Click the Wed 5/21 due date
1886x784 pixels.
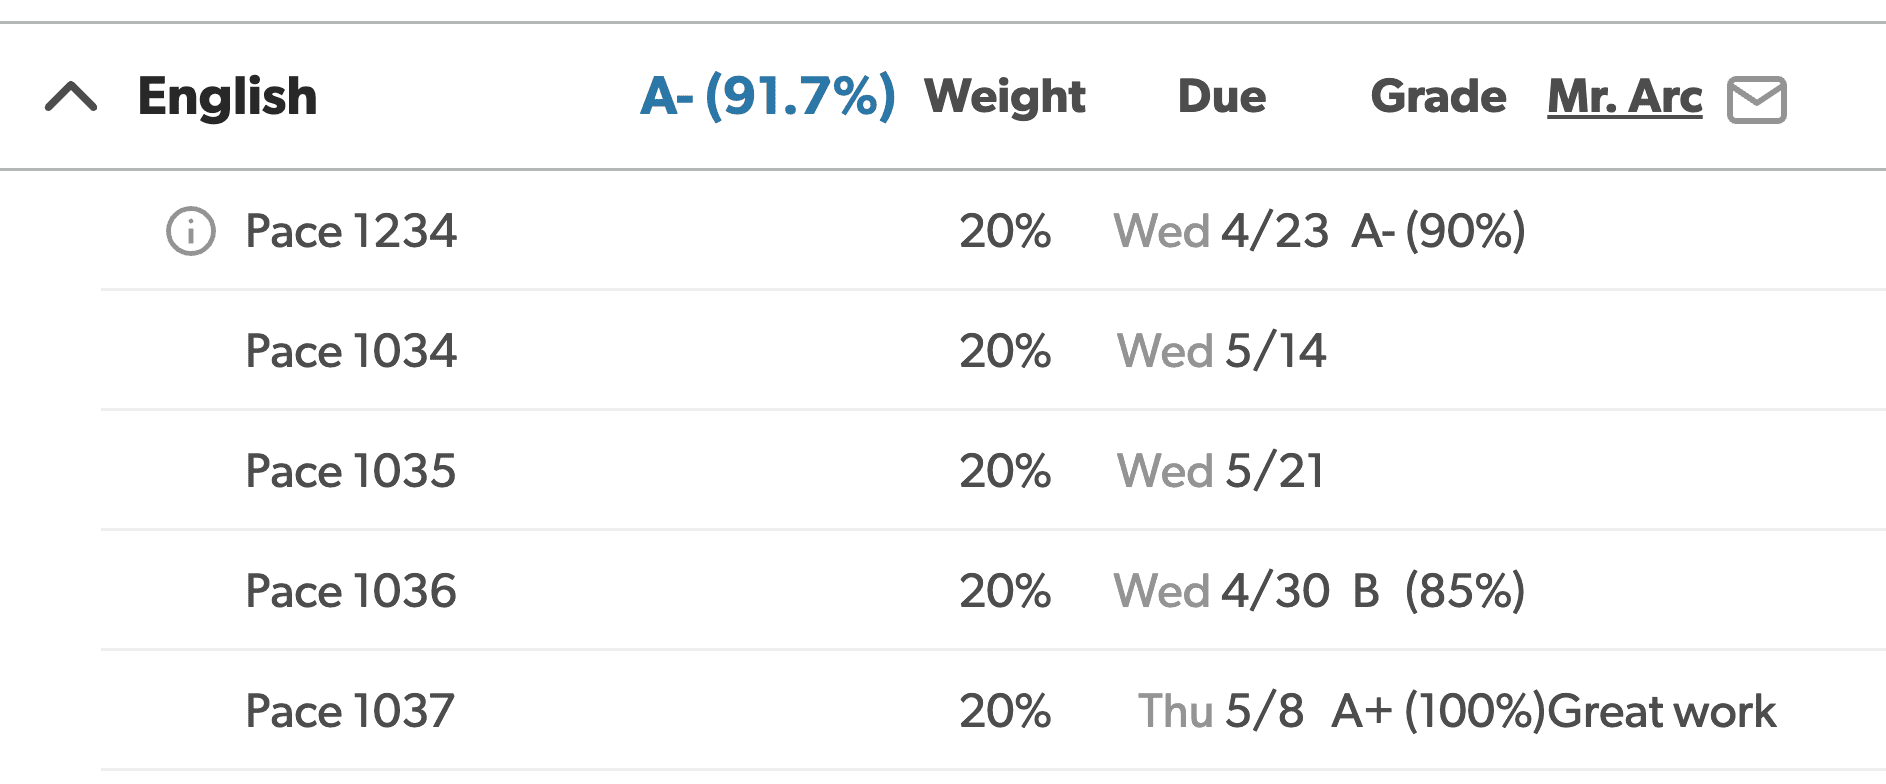click(1221, 471)
